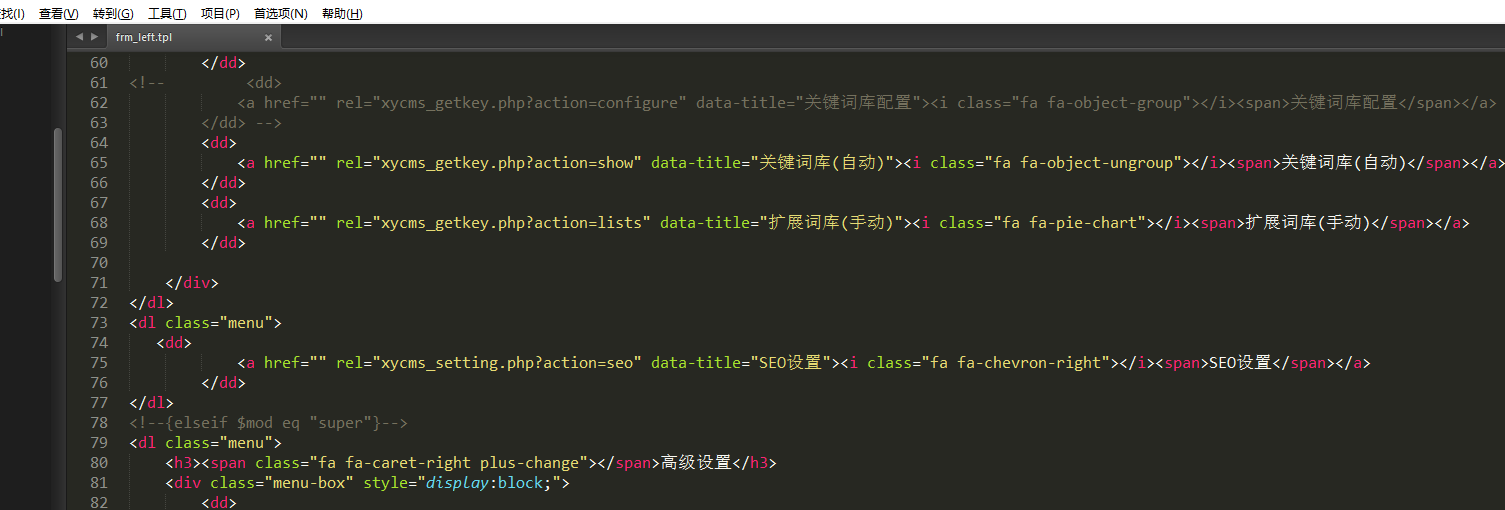Click line number 60 in the gutter
1505x510 pixels.
(x=98, y=63)
